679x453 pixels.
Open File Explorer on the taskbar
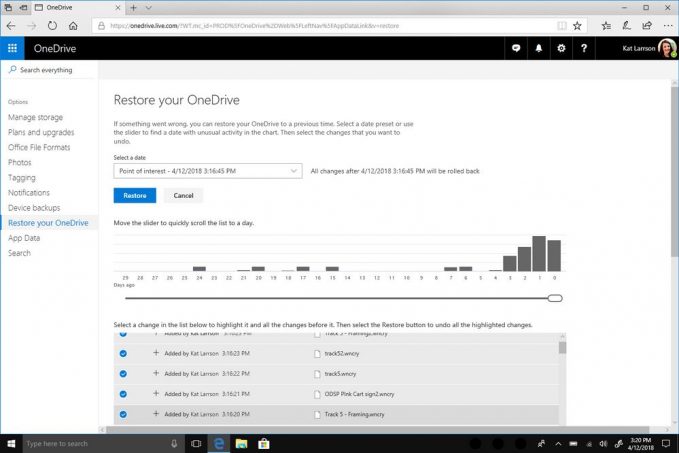241,443
